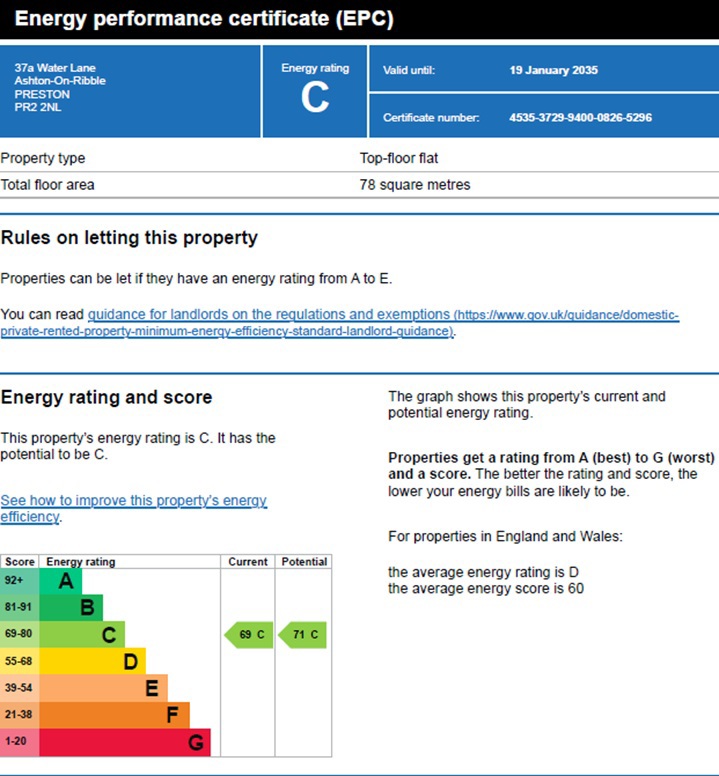This screenshot has height=776, width=719.
Task: Click the large Energy rating C badge
Action: coord(315,92)
